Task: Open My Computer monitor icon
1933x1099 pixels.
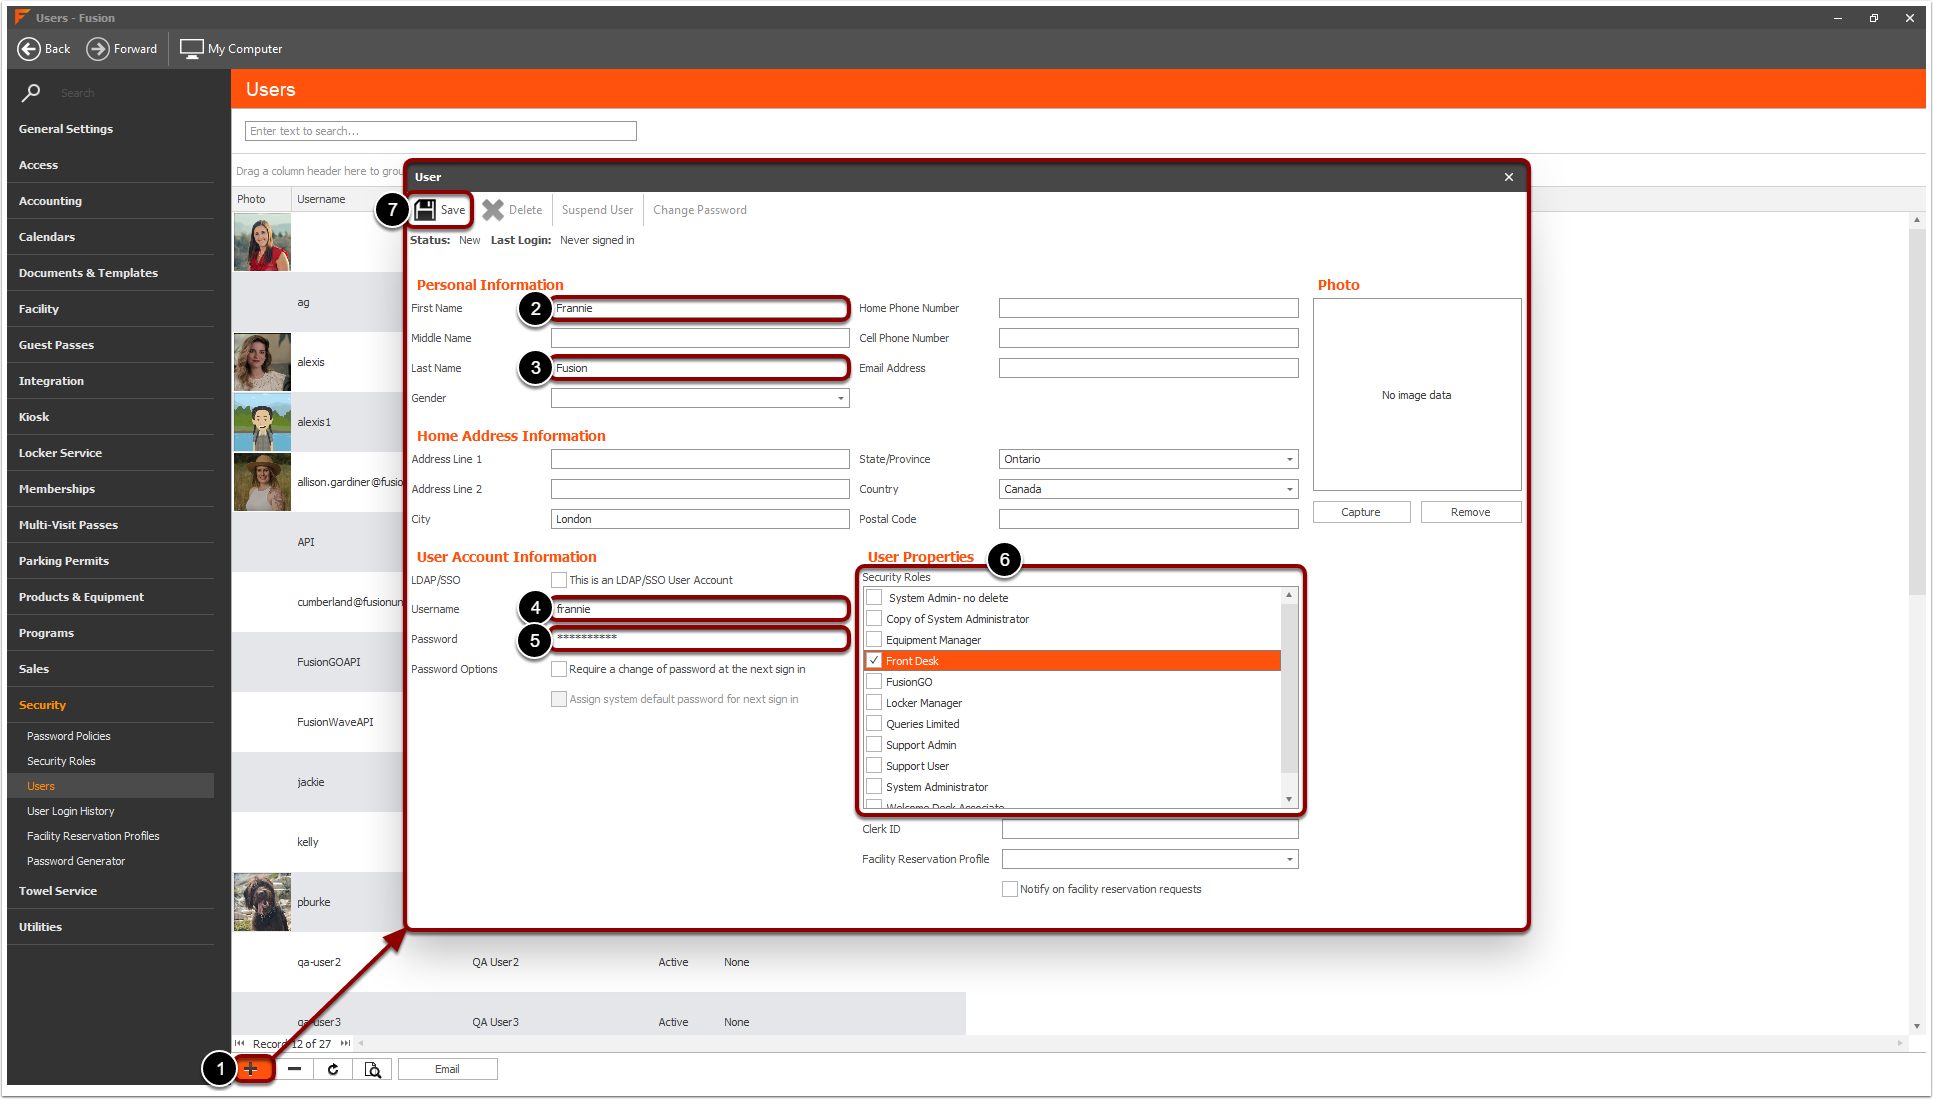Action: pyautogui.click(x=191, y=48)
